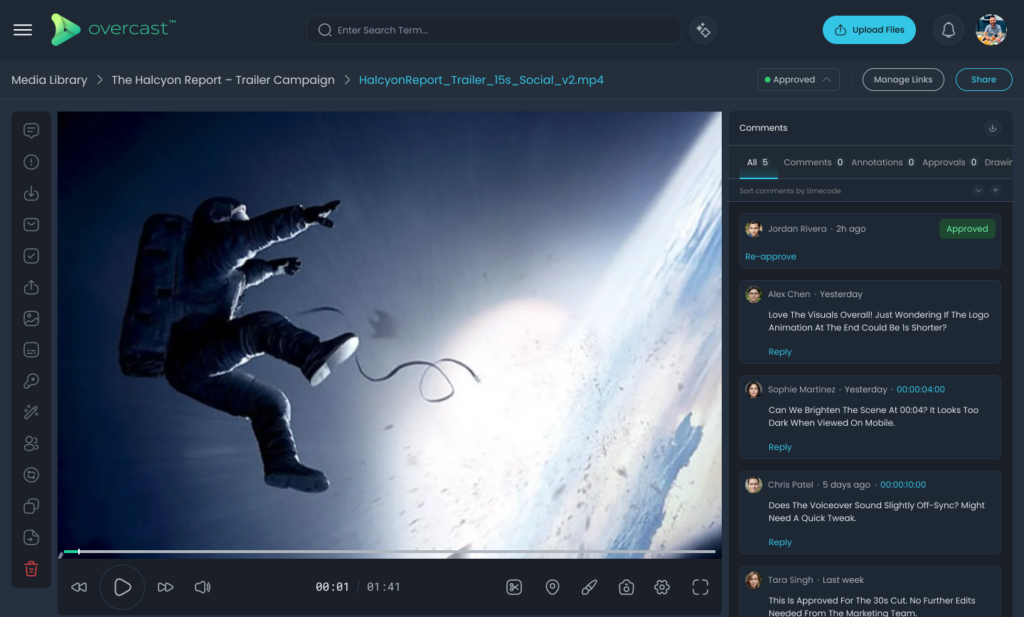The image size is (1024, 617).
Task: Click the sparkle icon next to the search bar
Action: coord(702,30)
